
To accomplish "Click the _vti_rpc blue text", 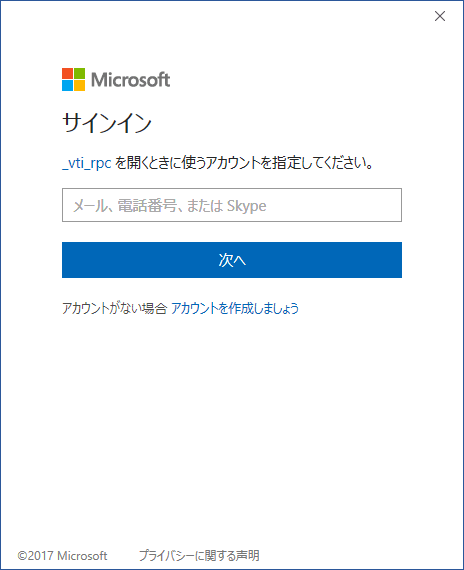I will pos(87,163).
